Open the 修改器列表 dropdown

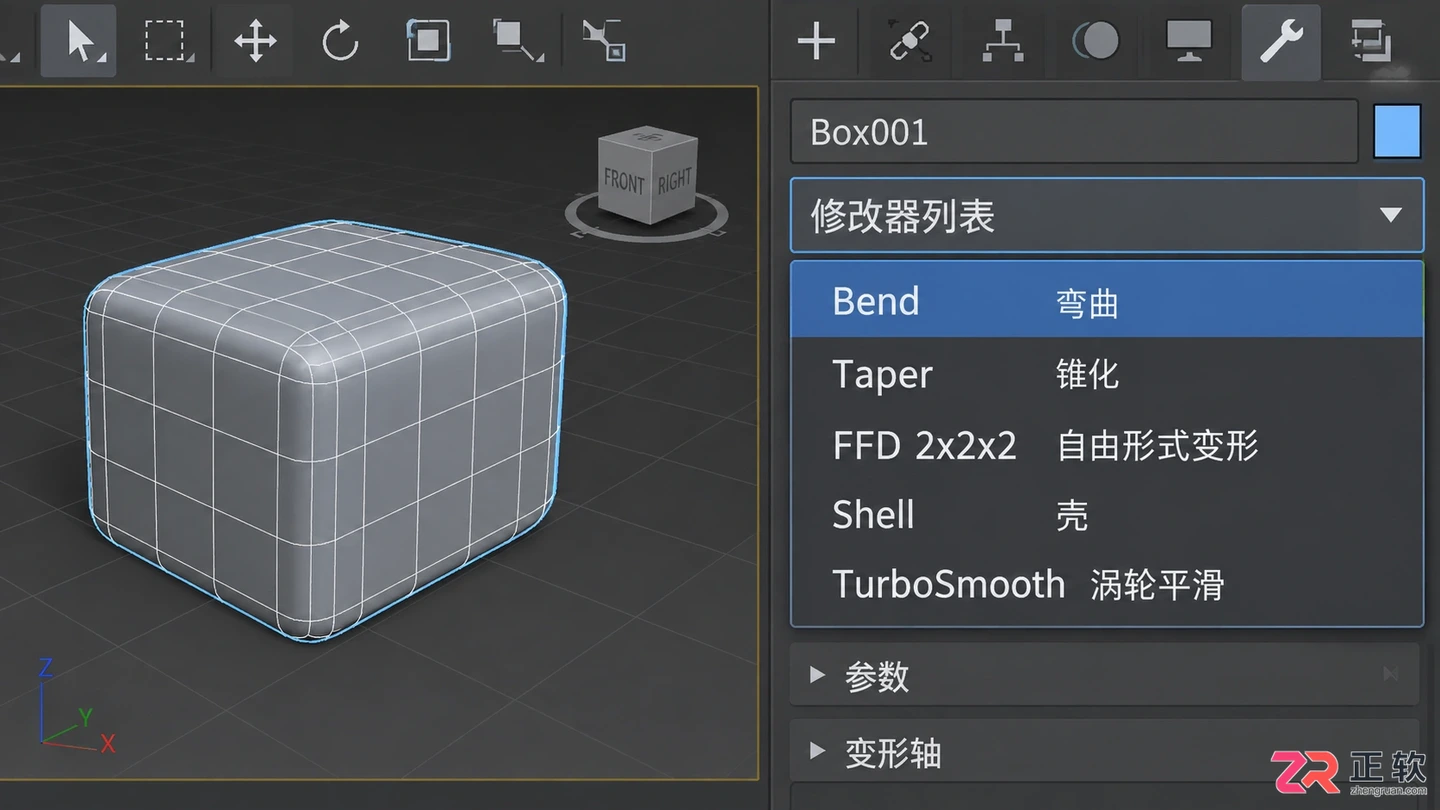(1107, 215)
